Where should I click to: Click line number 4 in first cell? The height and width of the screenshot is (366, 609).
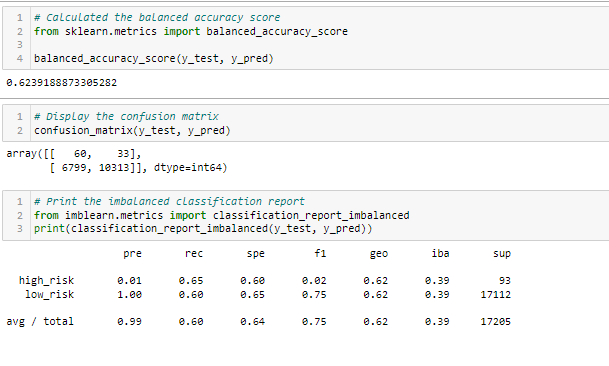tap(20, 59)
